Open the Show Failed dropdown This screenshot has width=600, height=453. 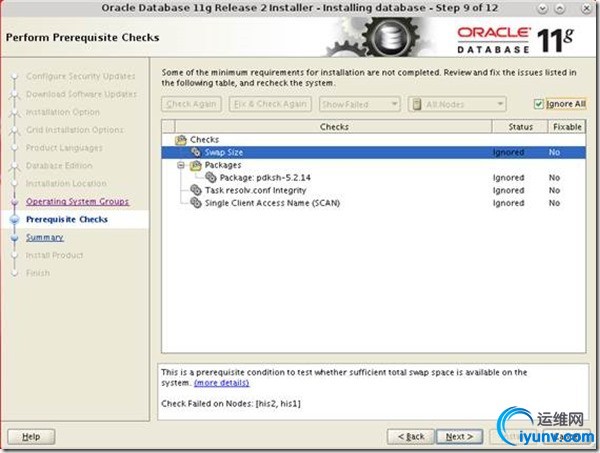coord(359,104)
